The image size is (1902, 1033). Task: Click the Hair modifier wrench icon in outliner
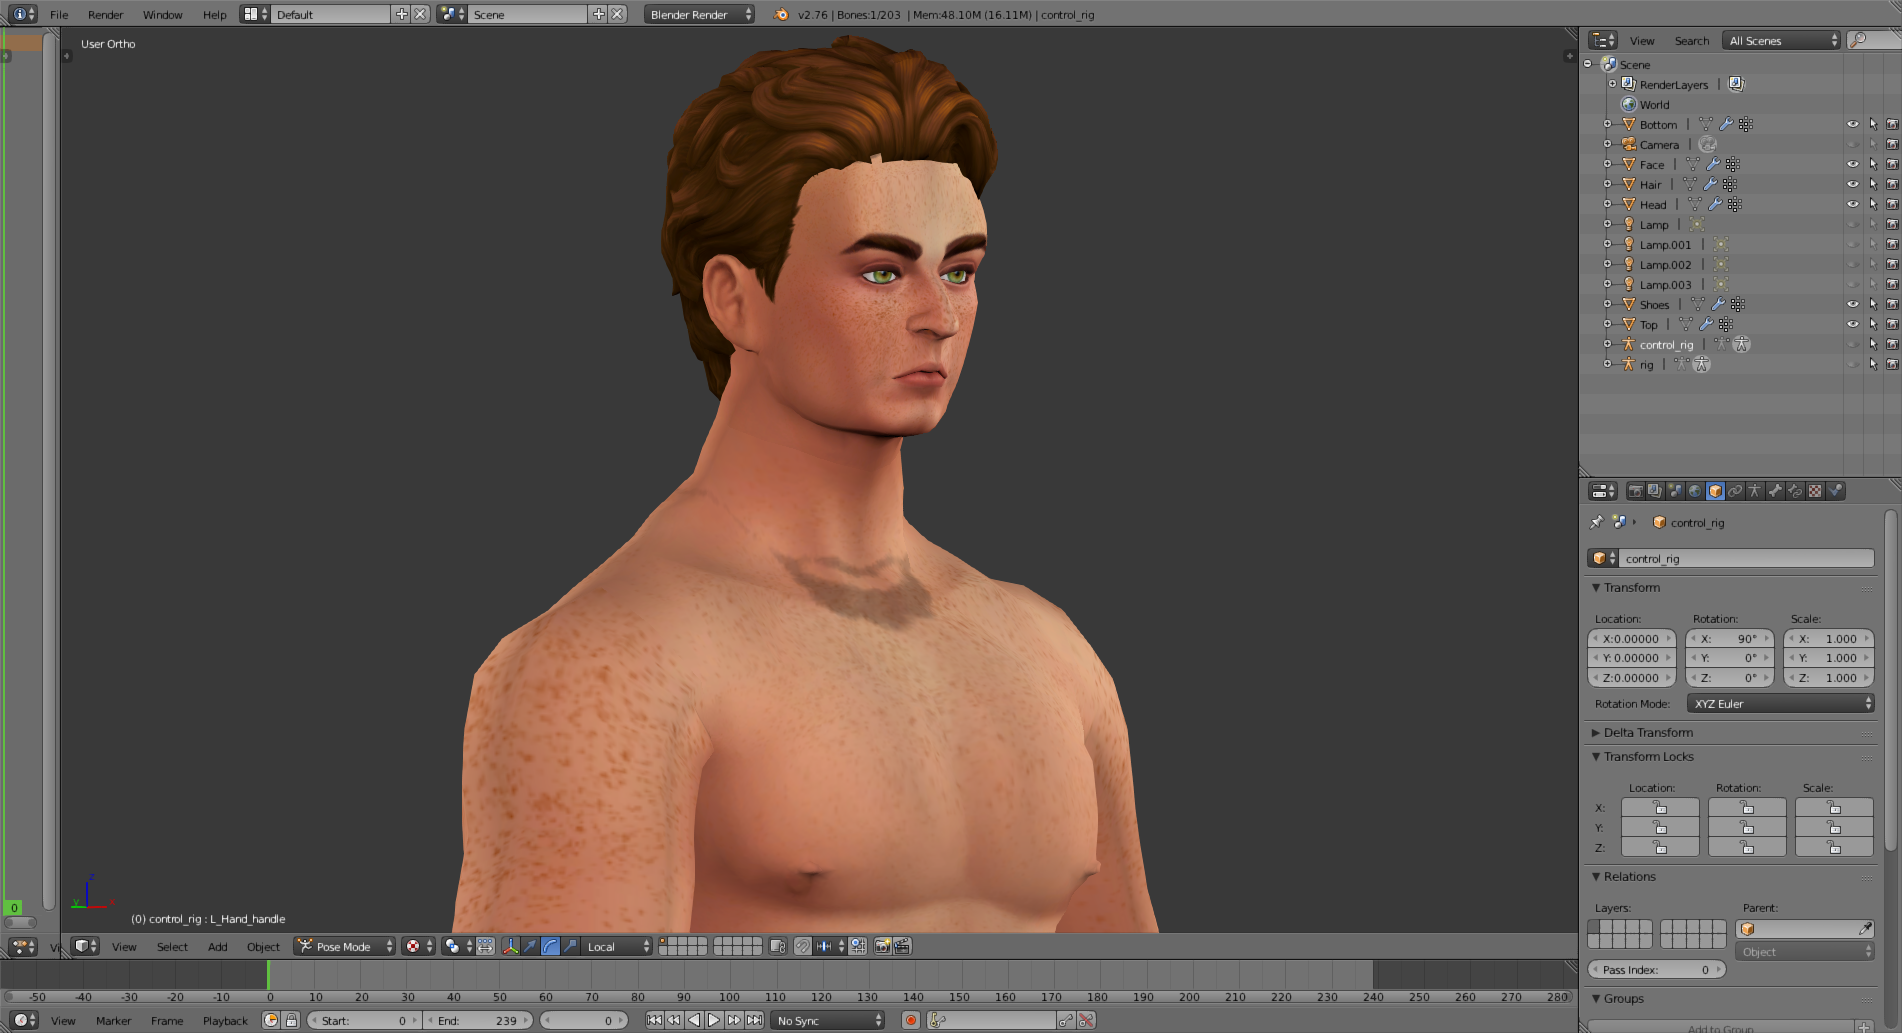click(1710, 184)
